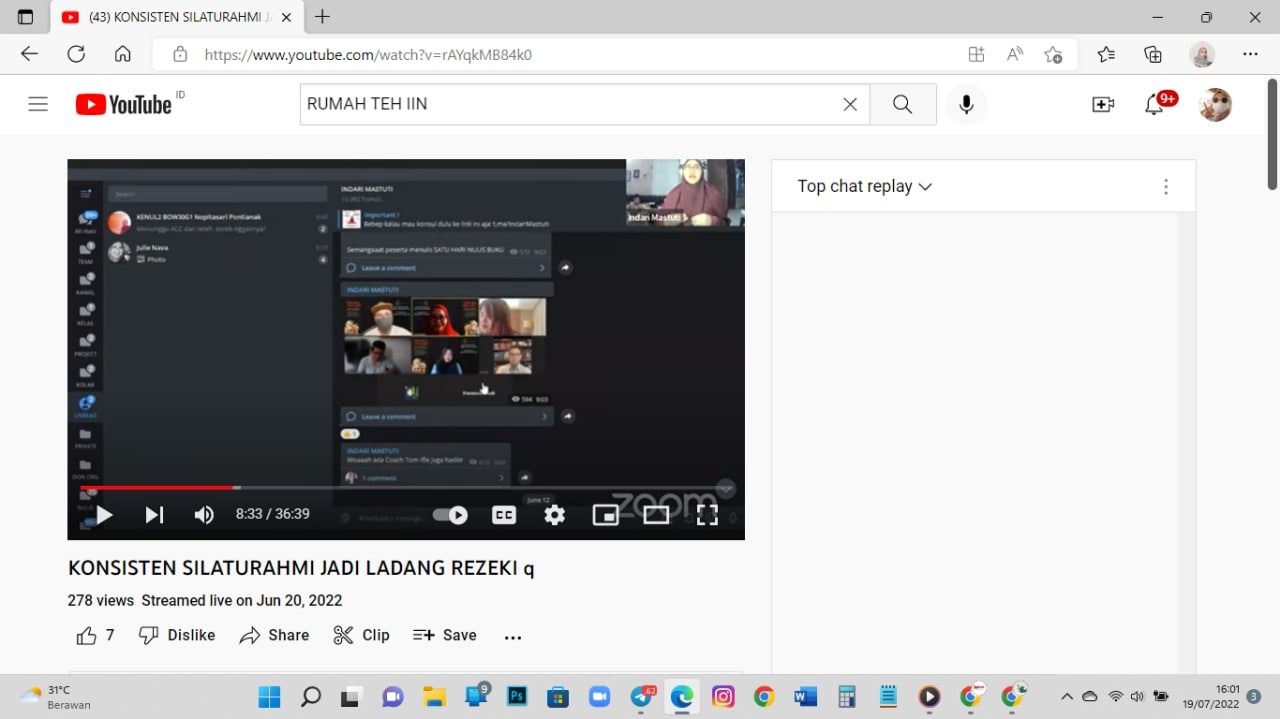Skip to the next video
This screenshot has width=1280, height=719.
[154, 515]
